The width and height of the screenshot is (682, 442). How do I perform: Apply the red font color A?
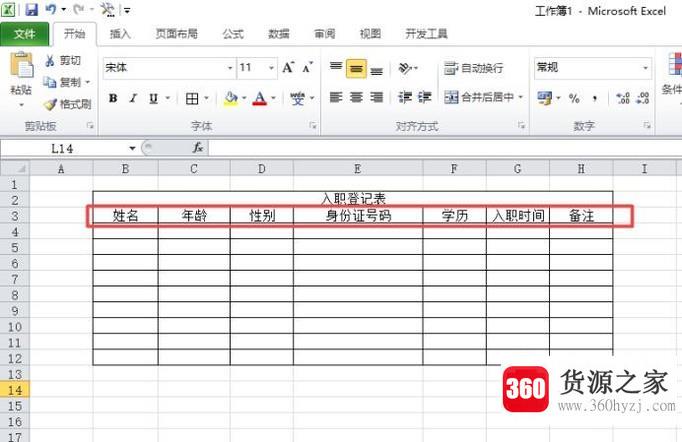click(x=260, y=99)
